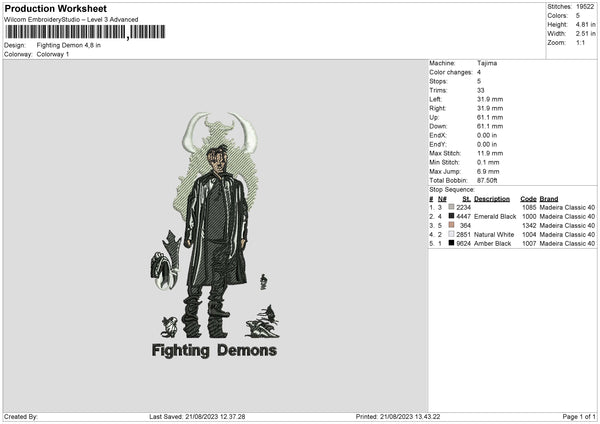Select the 'Emerald Black' description text

495,217
